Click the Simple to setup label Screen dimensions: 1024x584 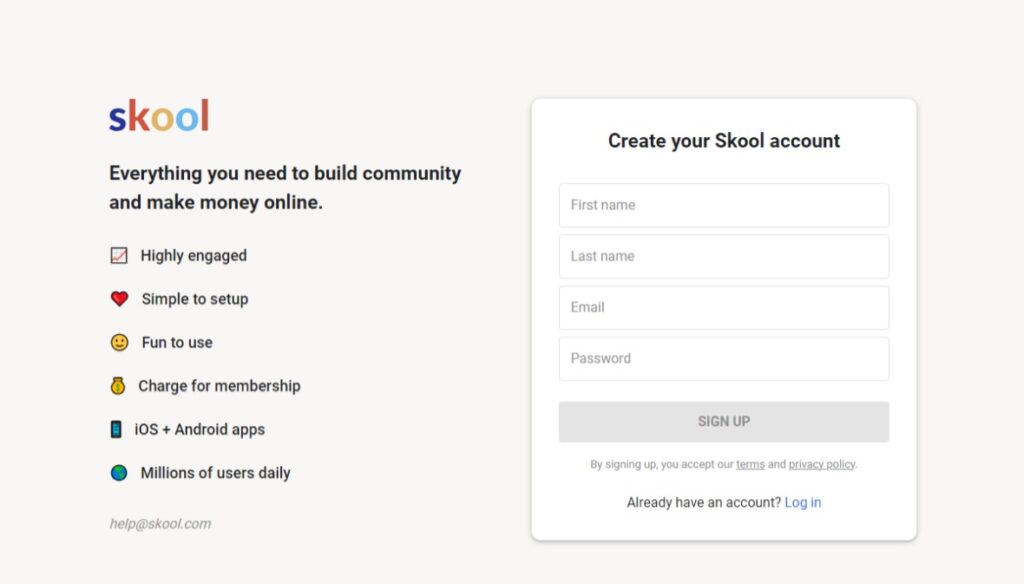click(195, 299)
